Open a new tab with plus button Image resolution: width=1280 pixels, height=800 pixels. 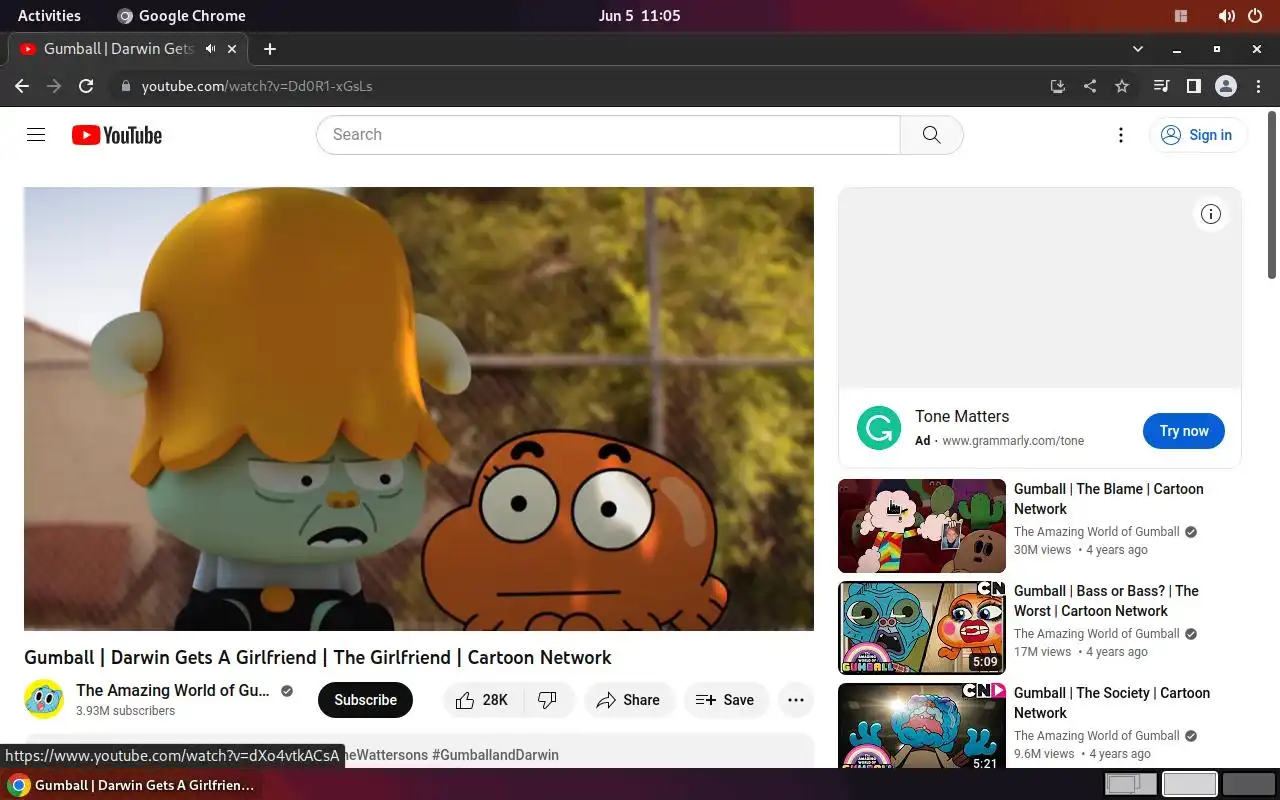click(x=270, y=48)
